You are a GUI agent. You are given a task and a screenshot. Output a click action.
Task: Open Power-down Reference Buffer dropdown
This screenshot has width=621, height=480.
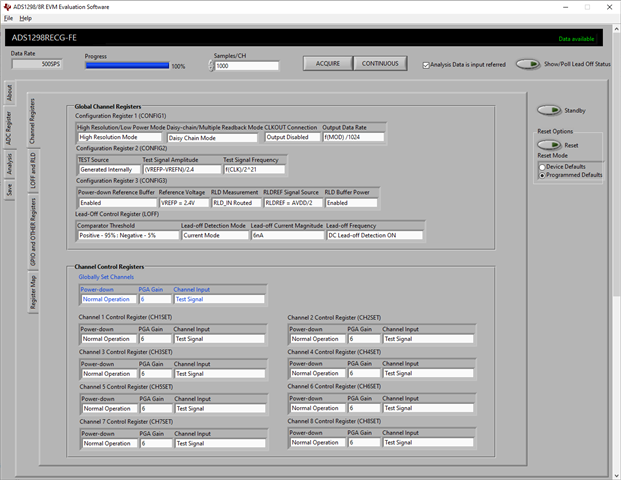118,203
